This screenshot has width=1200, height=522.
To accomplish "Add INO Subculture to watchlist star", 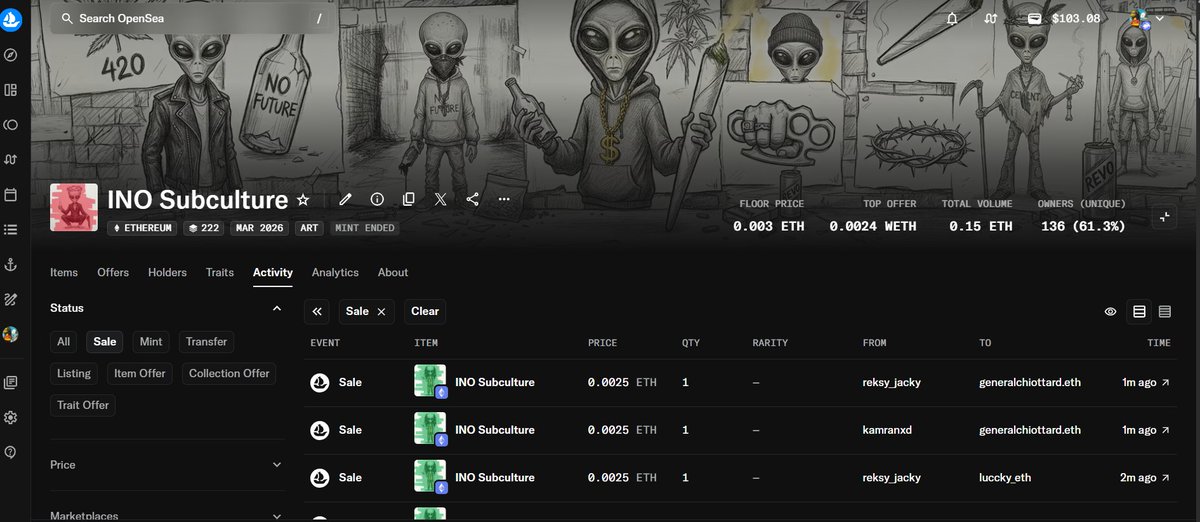I will [x=303, y=200].
